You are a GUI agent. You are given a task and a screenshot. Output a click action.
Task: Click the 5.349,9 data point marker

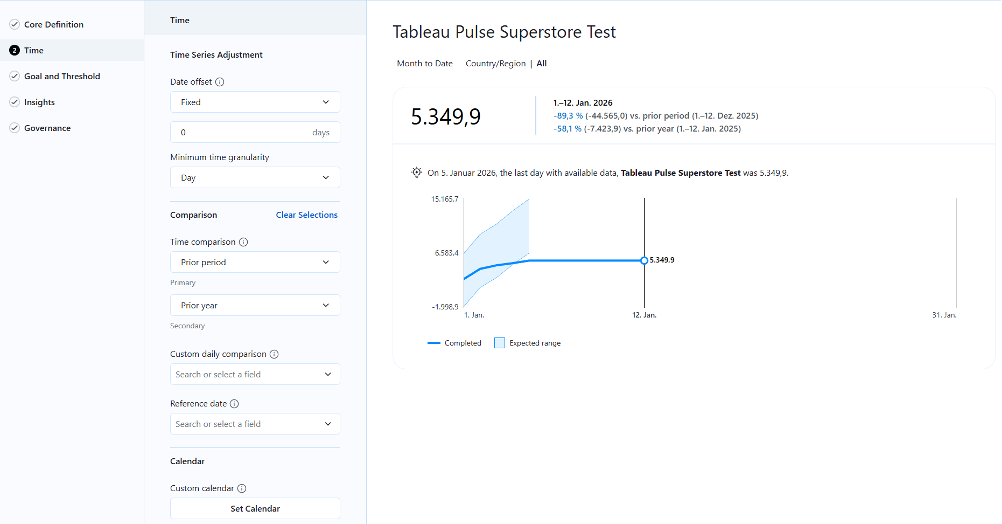point(644,260)
